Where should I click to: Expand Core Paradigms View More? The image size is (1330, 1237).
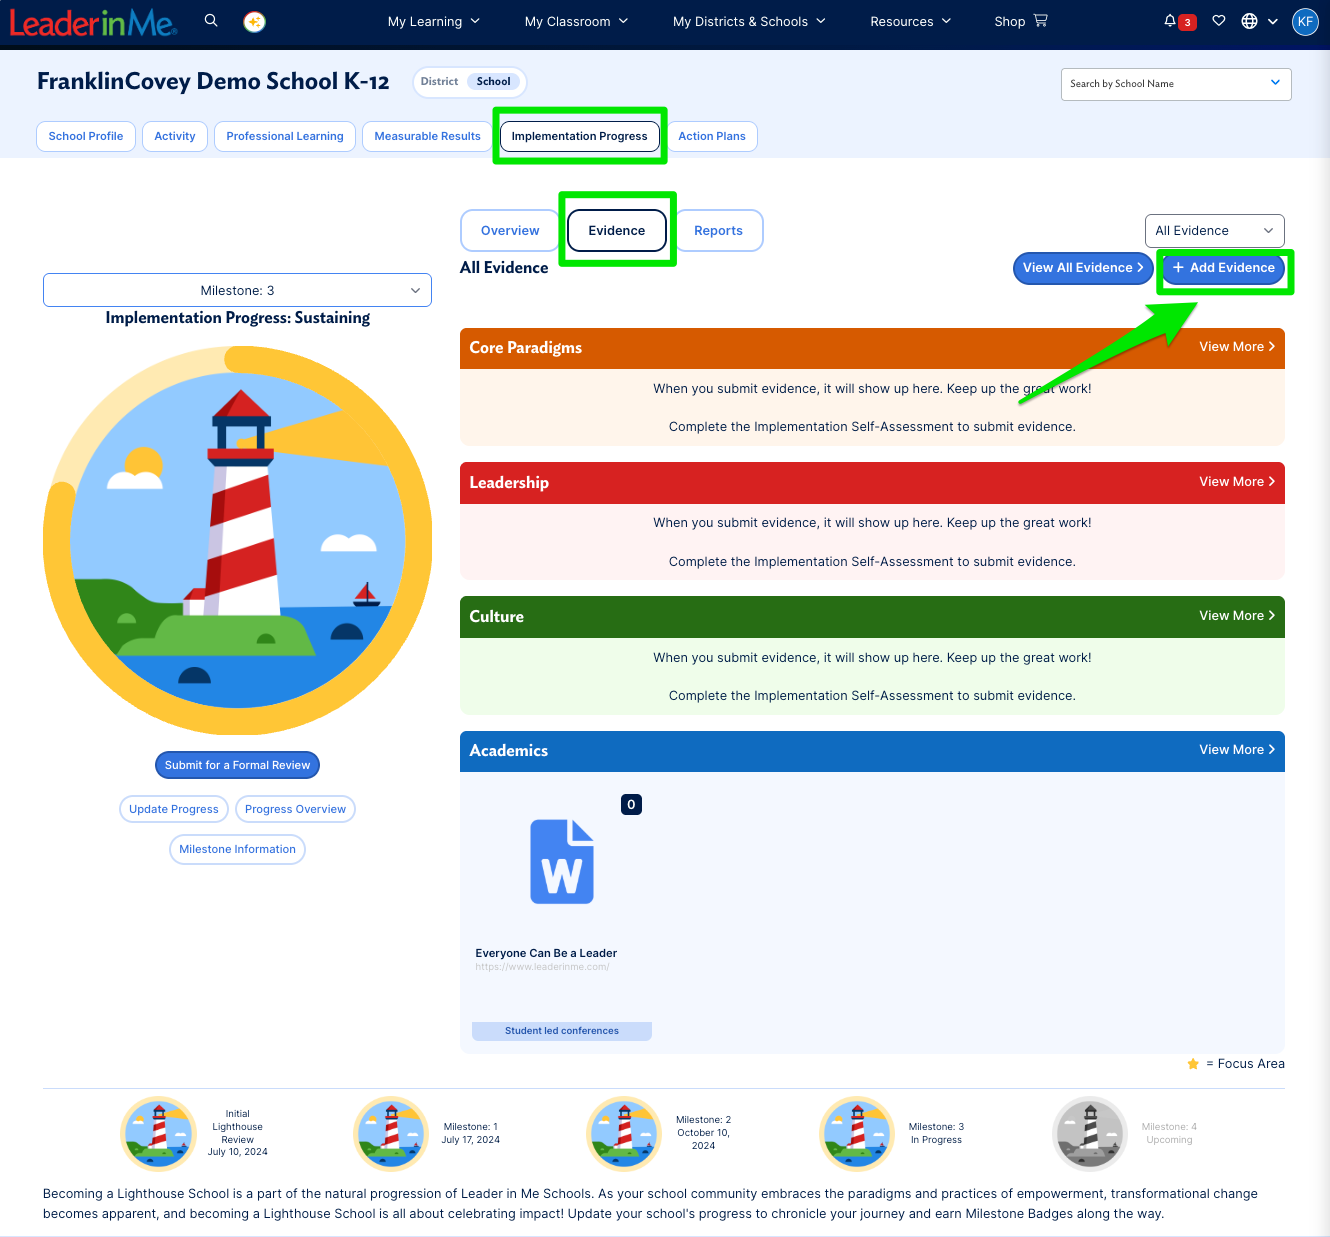[x=1237, y=347]
